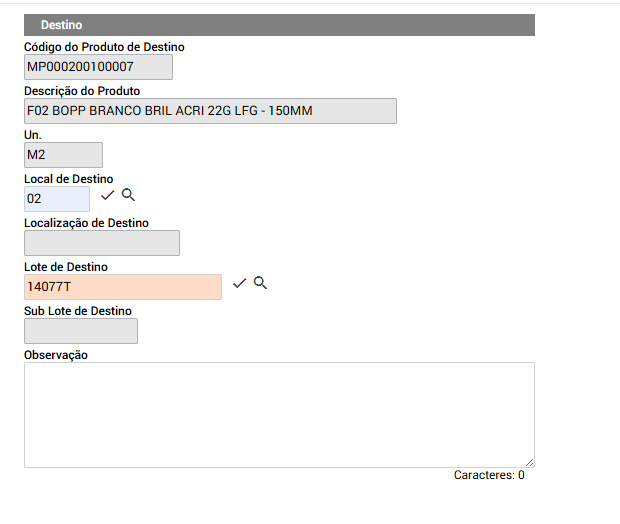Open the search magnifier beside Local de Destino
This screenshot has height=524, width=620.
(128, 195)
